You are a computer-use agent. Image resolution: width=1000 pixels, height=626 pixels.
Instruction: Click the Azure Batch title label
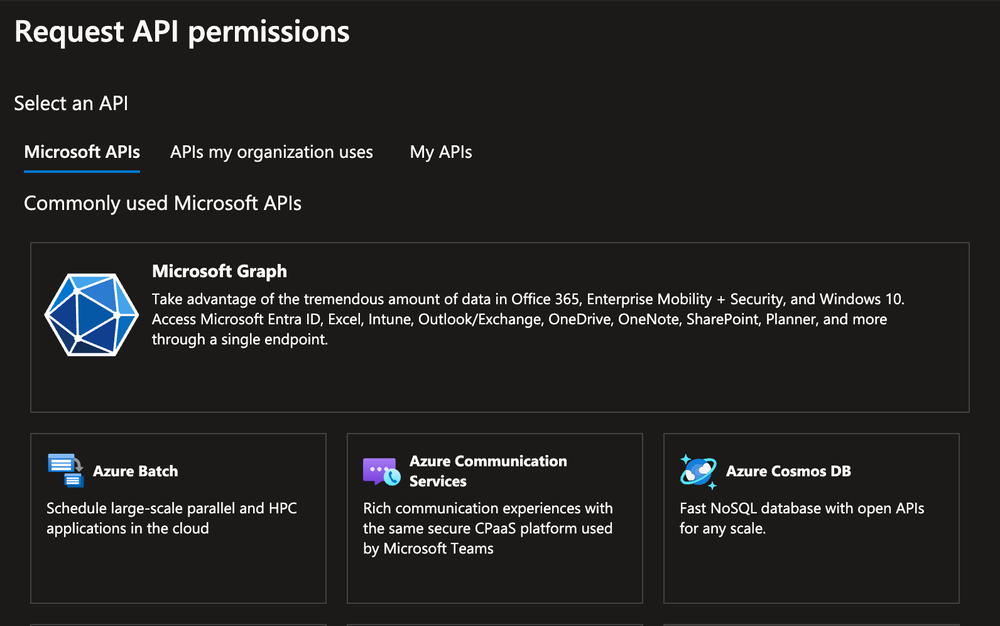pos(134,470)
